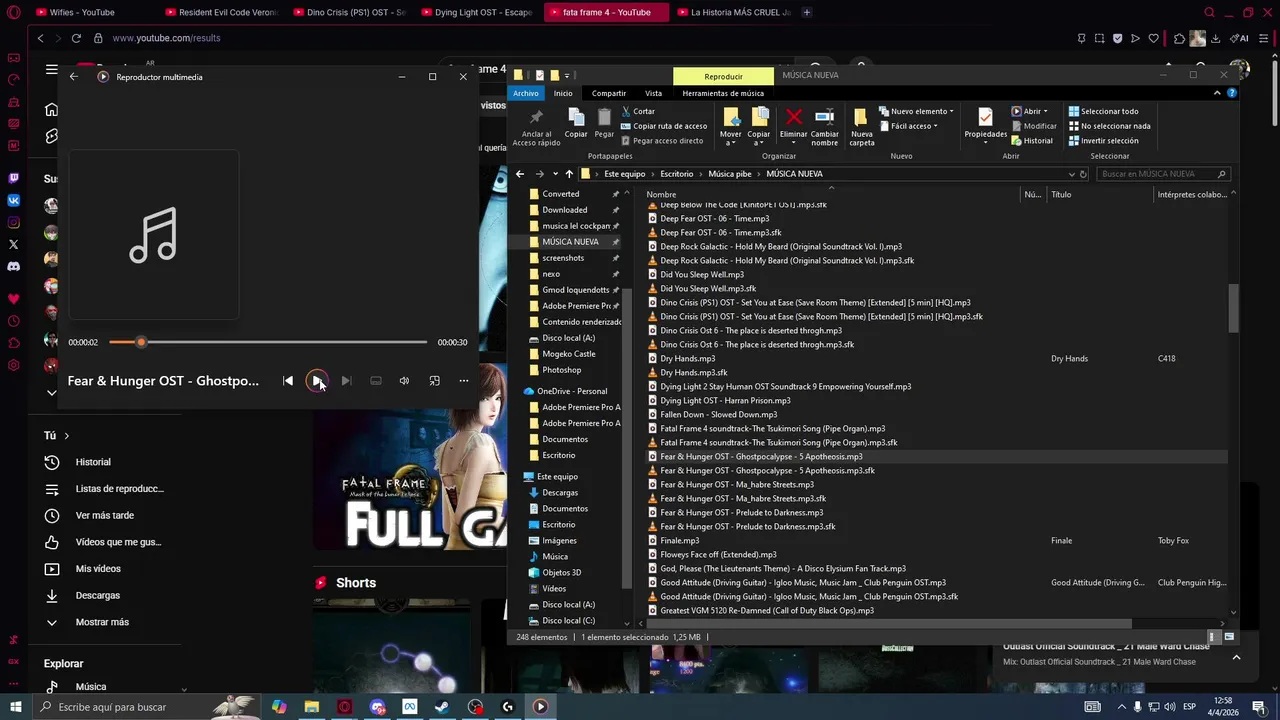Mute volume in the media player

pyautogui.click(x=404, y=381)
